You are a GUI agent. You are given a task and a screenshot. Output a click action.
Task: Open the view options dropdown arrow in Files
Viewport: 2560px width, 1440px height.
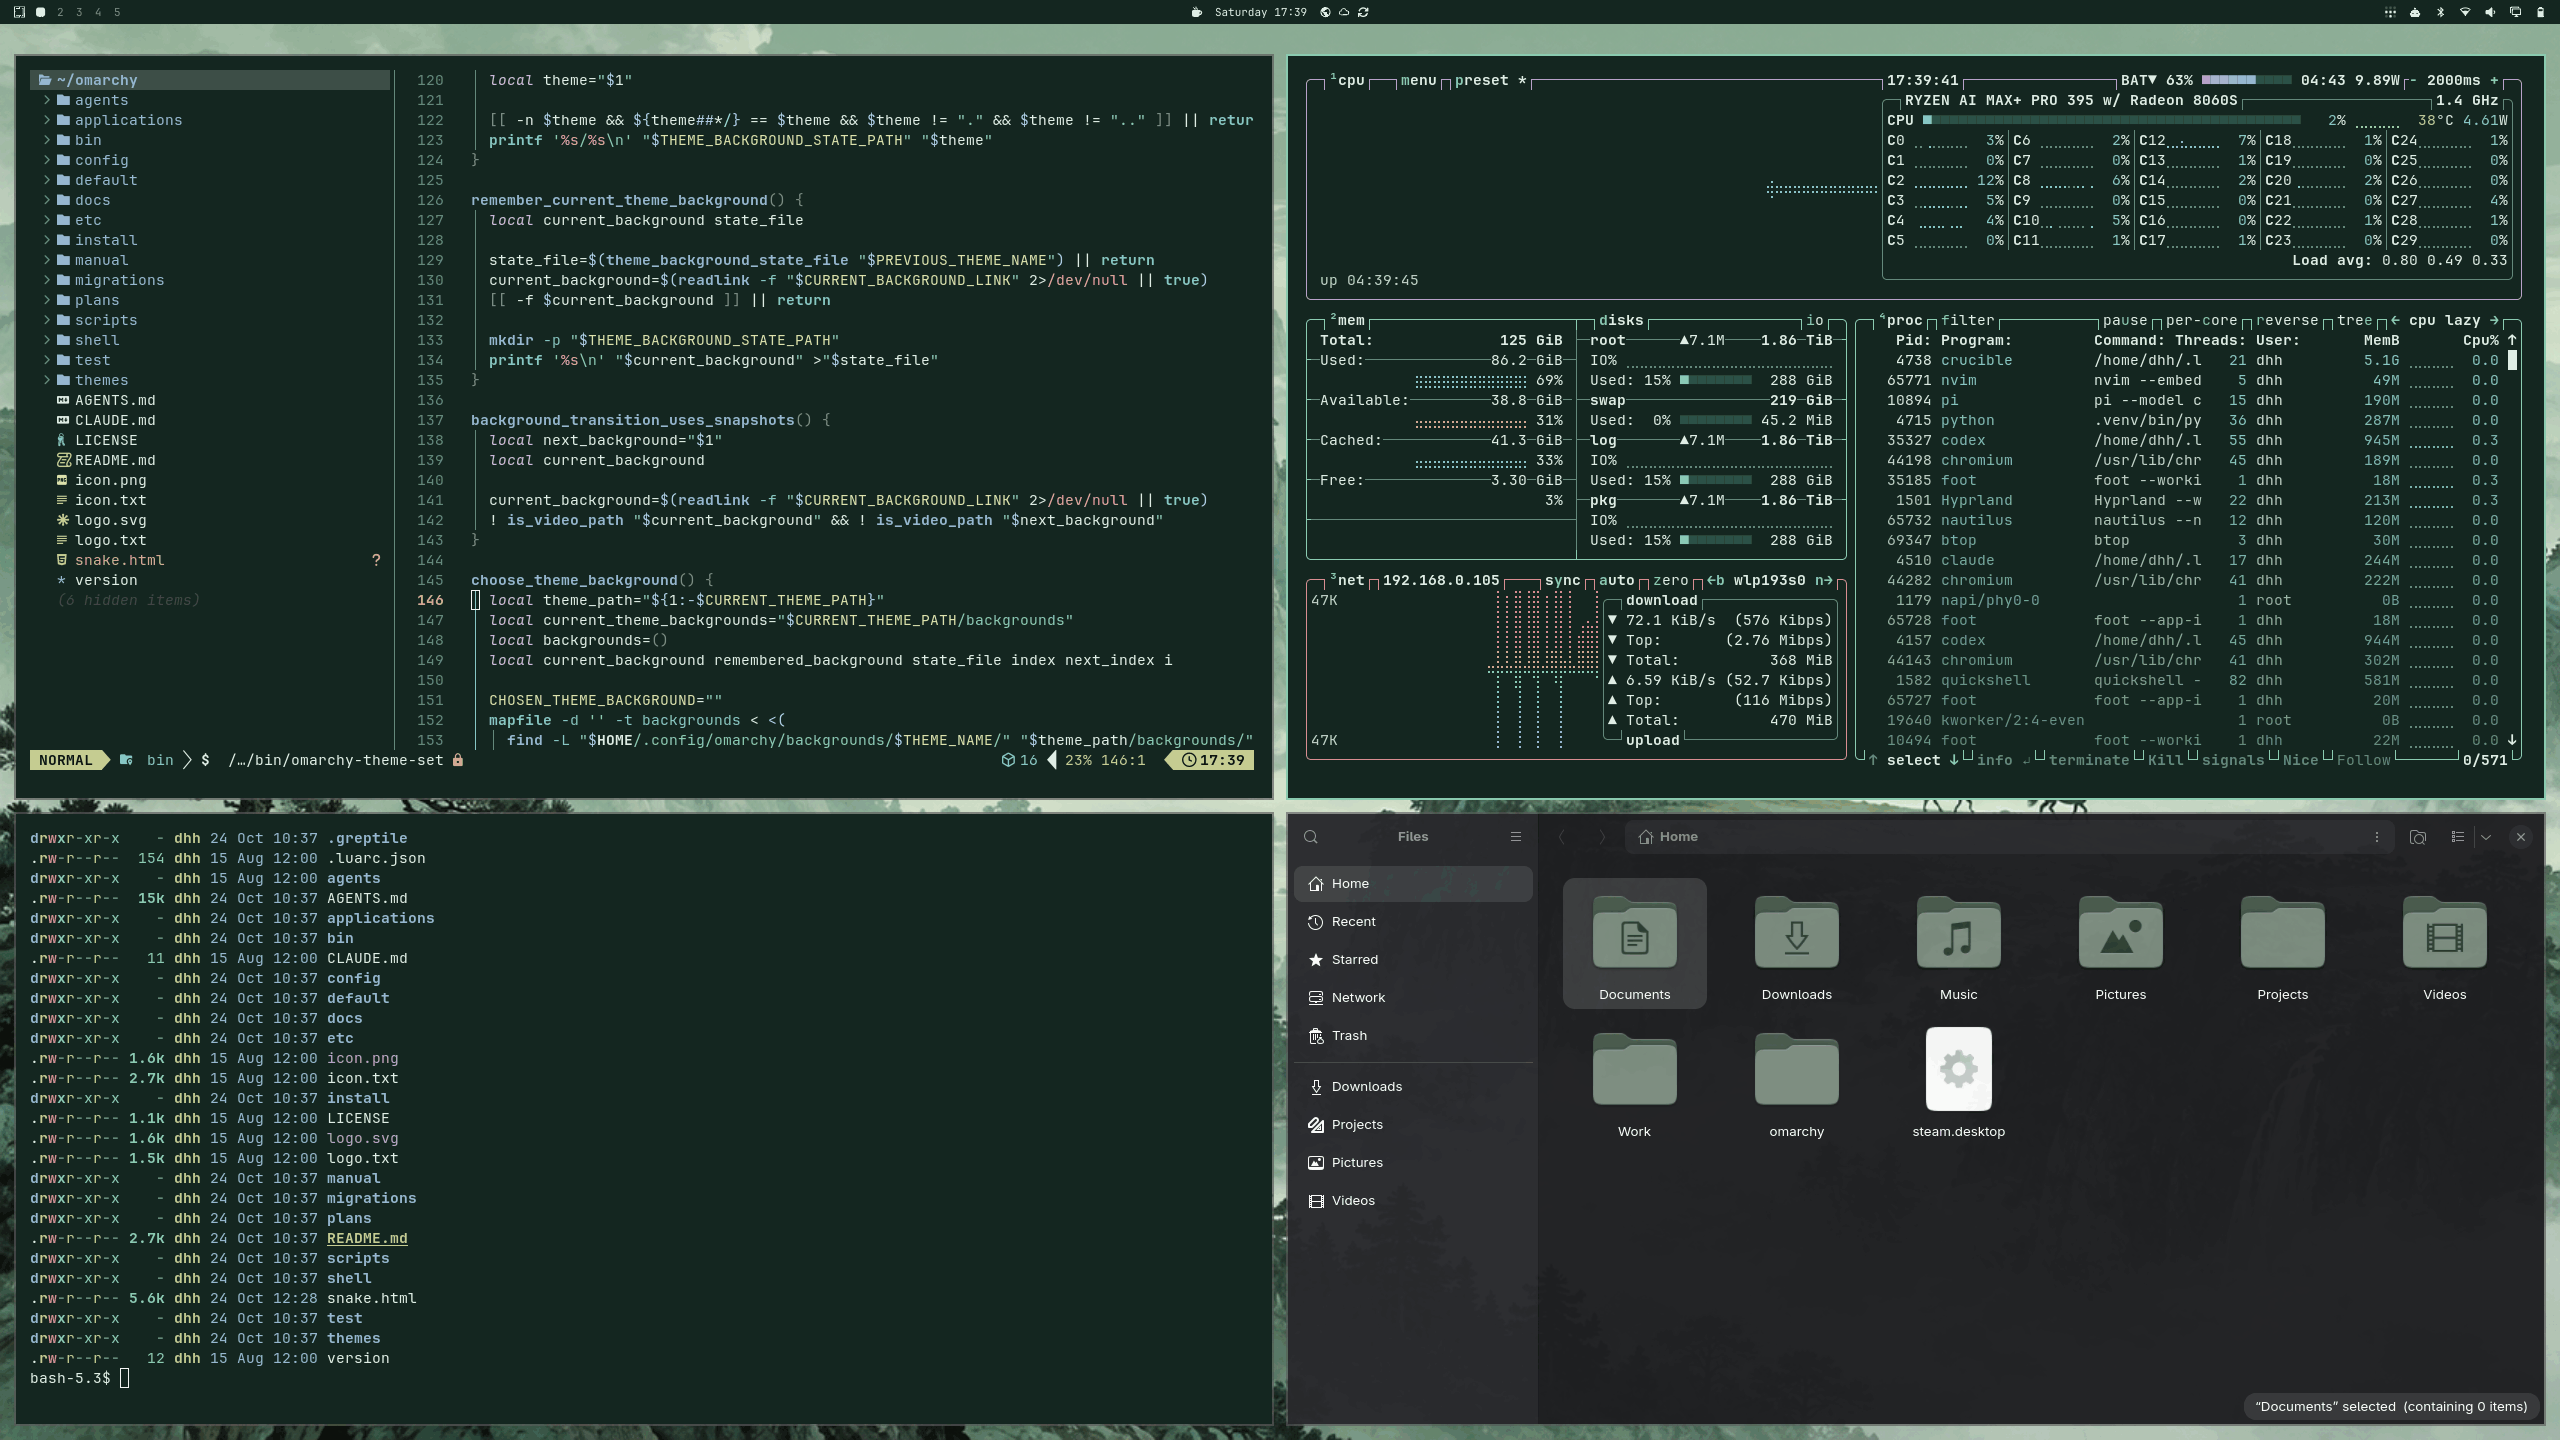tap(2486, 837)
